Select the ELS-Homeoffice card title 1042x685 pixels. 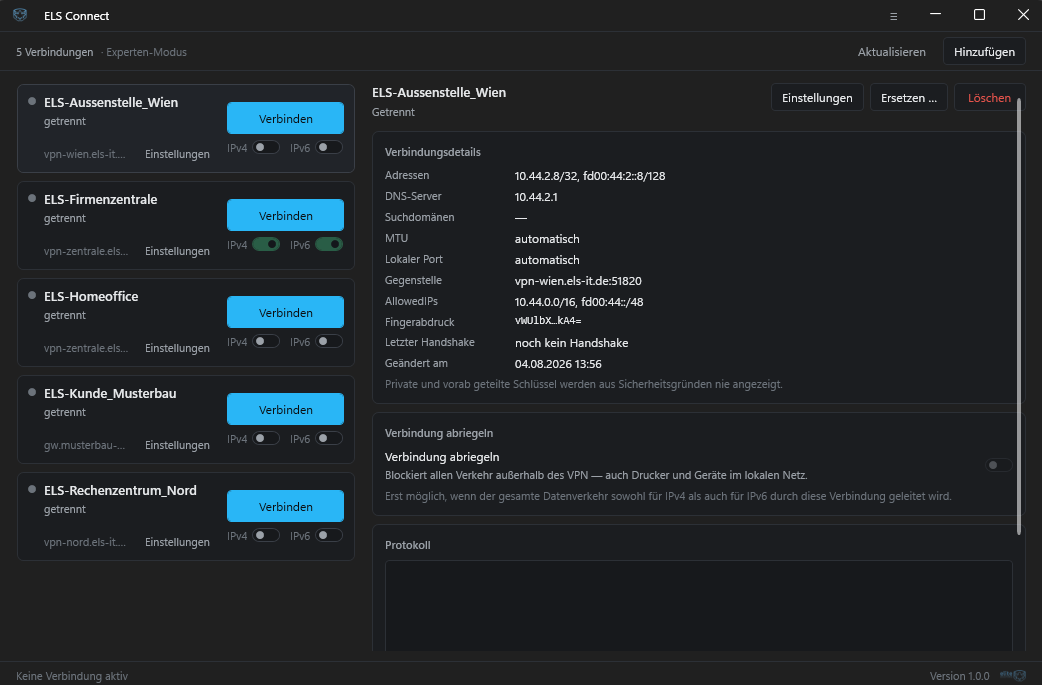[x=91, y=296]
